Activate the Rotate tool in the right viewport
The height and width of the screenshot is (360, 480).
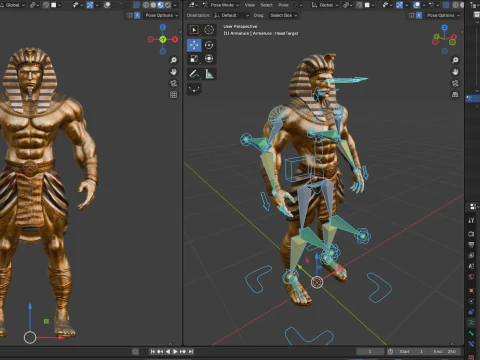(x=209, y=45)
